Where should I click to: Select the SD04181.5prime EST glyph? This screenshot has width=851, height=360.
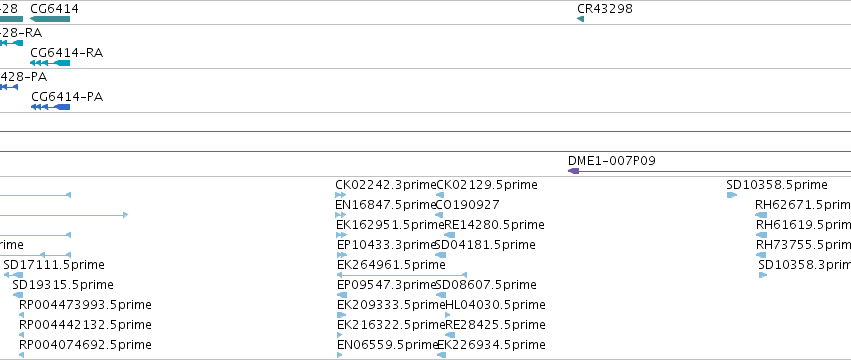[441, 255]
